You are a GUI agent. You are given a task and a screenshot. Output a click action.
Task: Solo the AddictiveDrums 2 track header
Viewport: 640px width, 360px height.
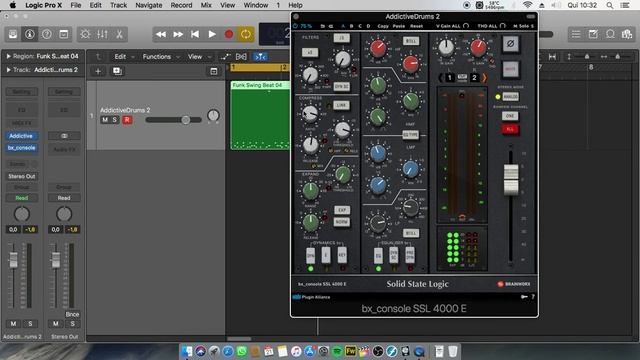(x=115, y=120)
